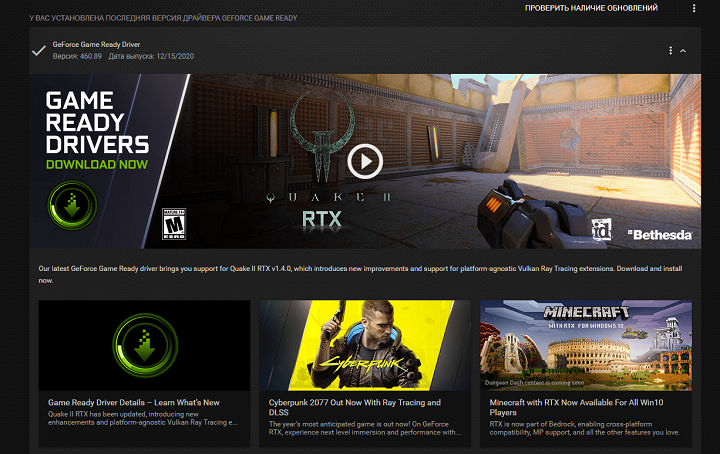Screen dimensions: 720x454
Task: Open the Game Ready Driver Details thumbnail
Action: tap(144, 345)
